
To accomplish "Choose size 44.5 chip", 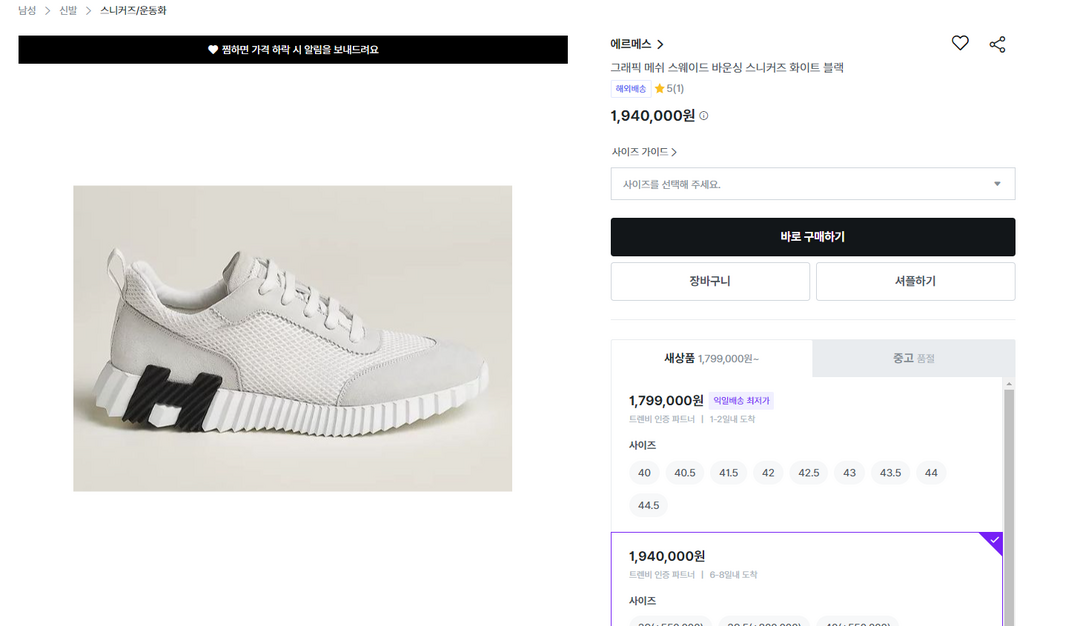I will [648, 505].
